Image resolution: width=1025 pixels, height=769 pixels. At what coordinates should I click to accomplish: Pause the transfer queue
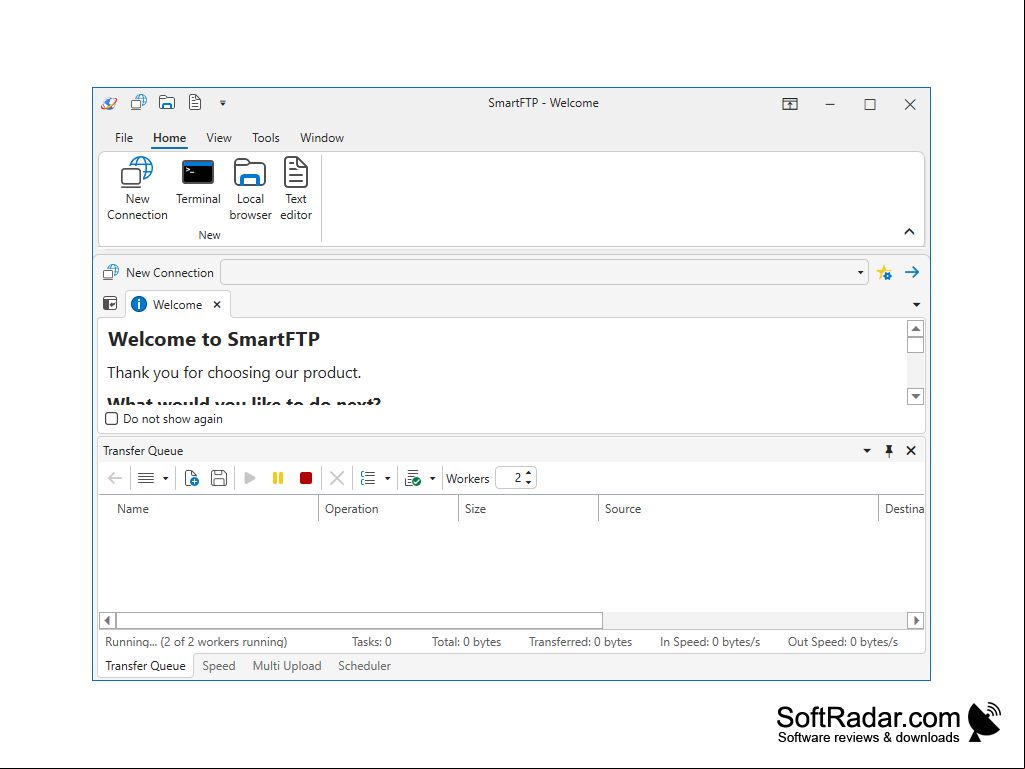coord(278,478)
